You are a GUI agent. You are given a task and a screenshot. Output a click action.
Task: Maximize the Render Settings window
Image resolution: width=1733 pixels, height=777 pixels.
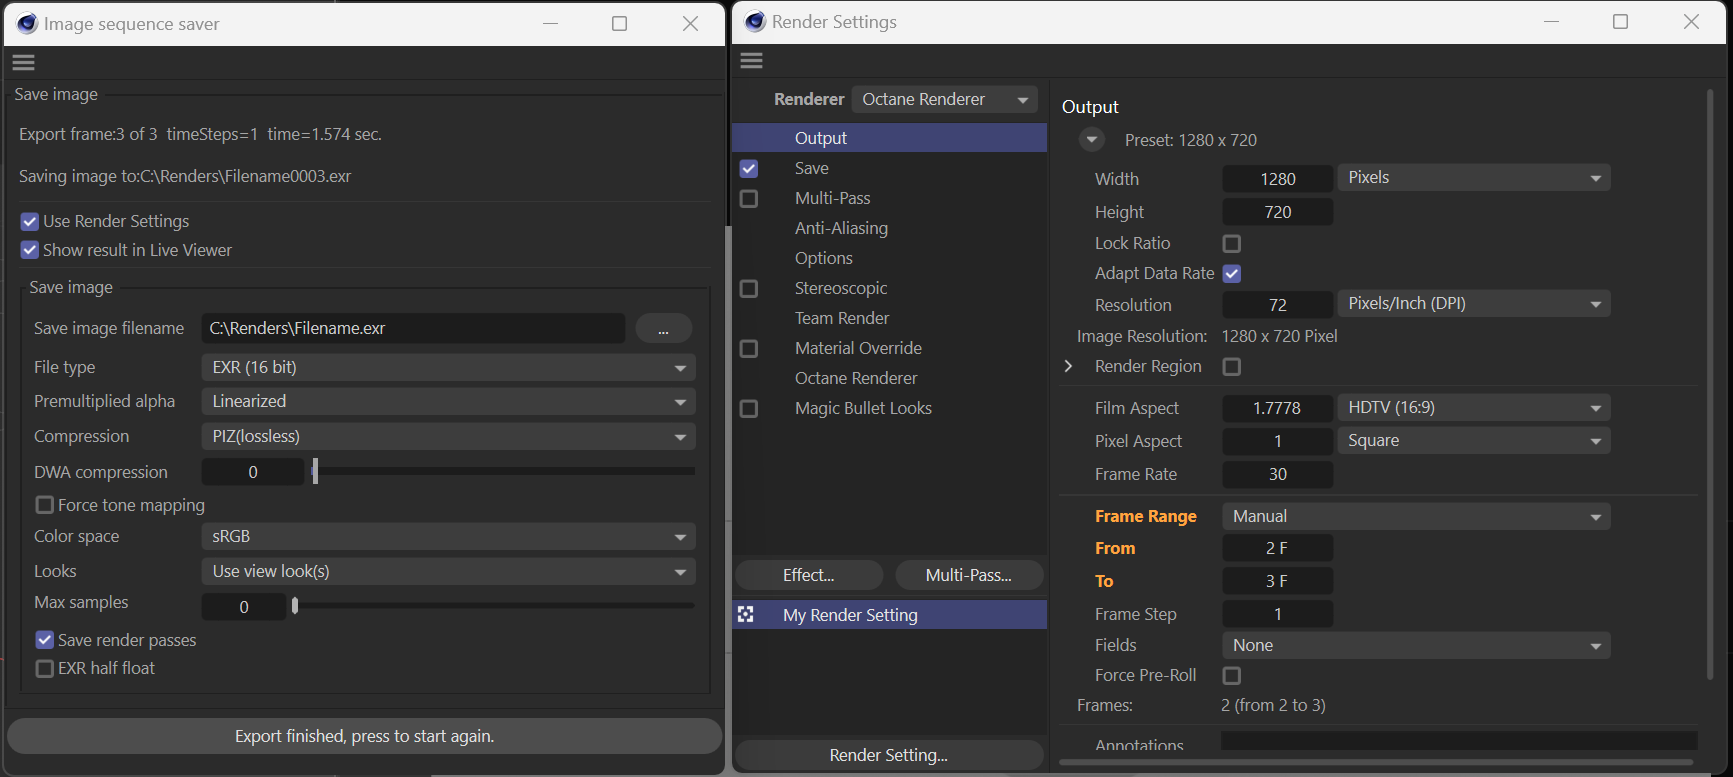click(1620, 22)
